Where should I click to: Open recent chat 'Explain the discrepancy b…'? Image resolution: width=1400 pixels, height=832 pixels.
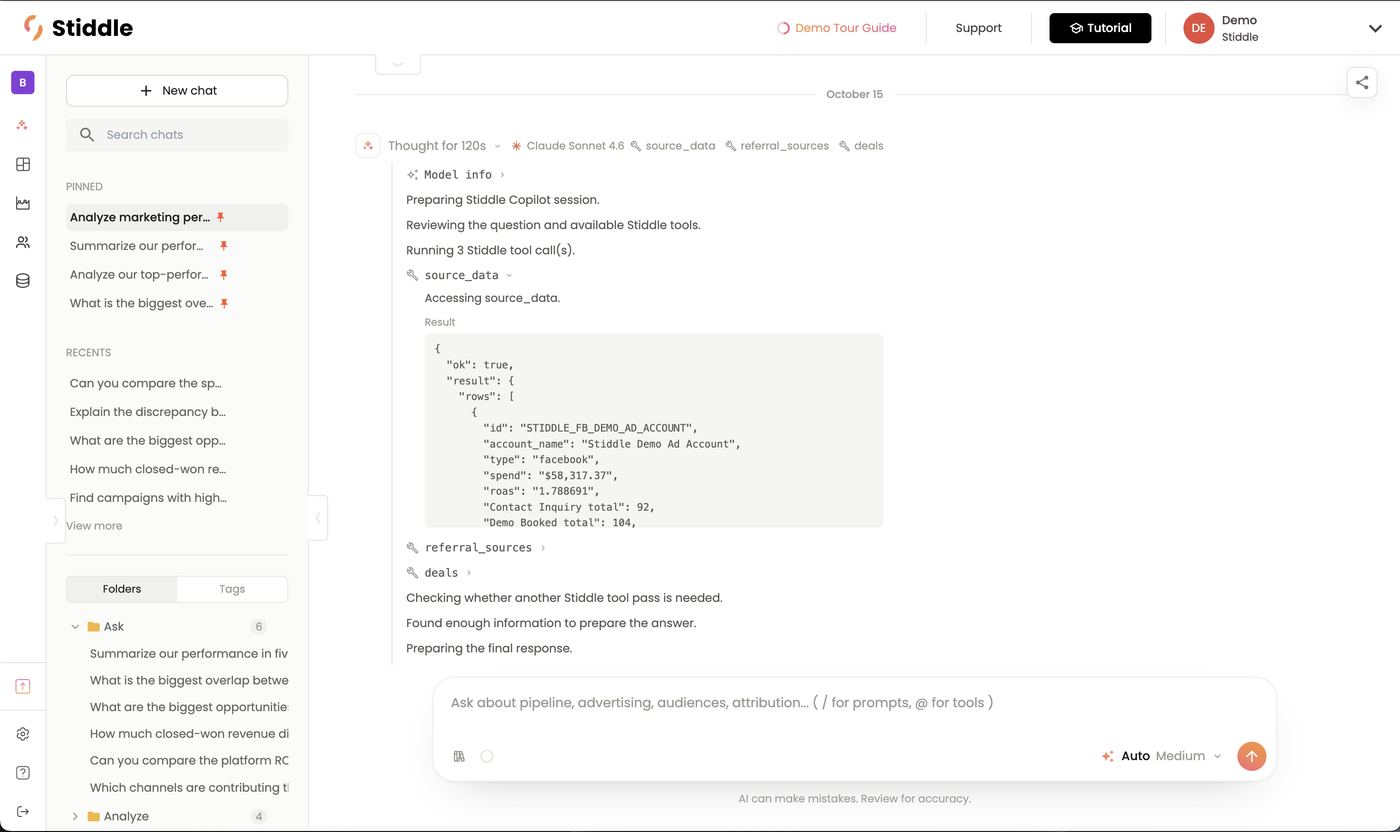point(148,412)
